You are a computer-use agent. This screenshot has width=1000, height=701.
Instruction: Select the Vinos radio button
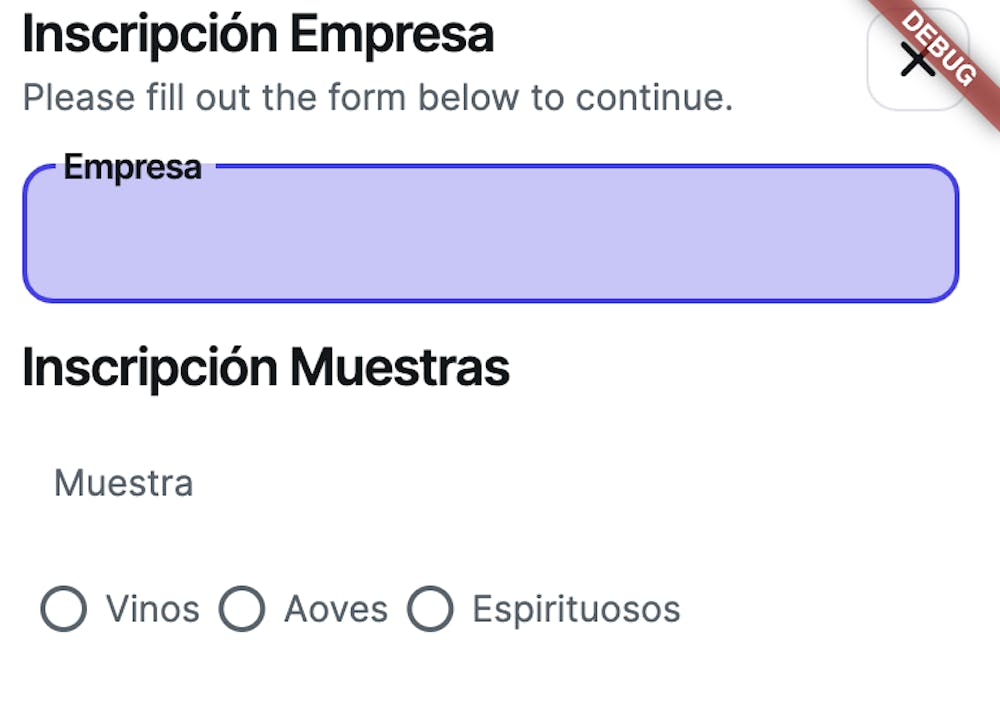point(63,609)
